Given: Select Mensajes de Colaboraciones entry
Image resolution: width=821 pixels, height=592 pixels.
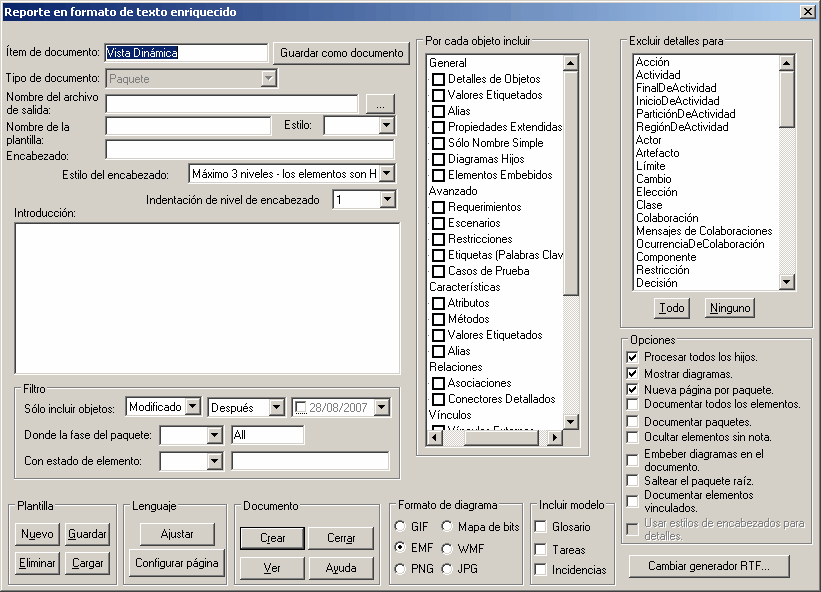Looking at the screenshot, I should 704,231.
